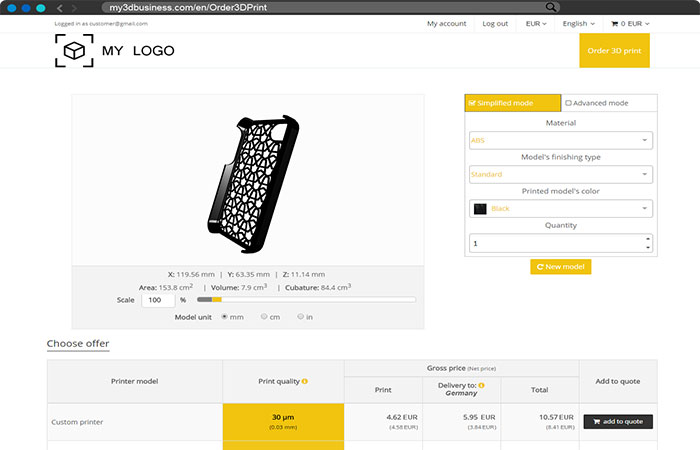
Task: Expand the 0 EUR cart dropdown
Action: (x=630, y=24)
